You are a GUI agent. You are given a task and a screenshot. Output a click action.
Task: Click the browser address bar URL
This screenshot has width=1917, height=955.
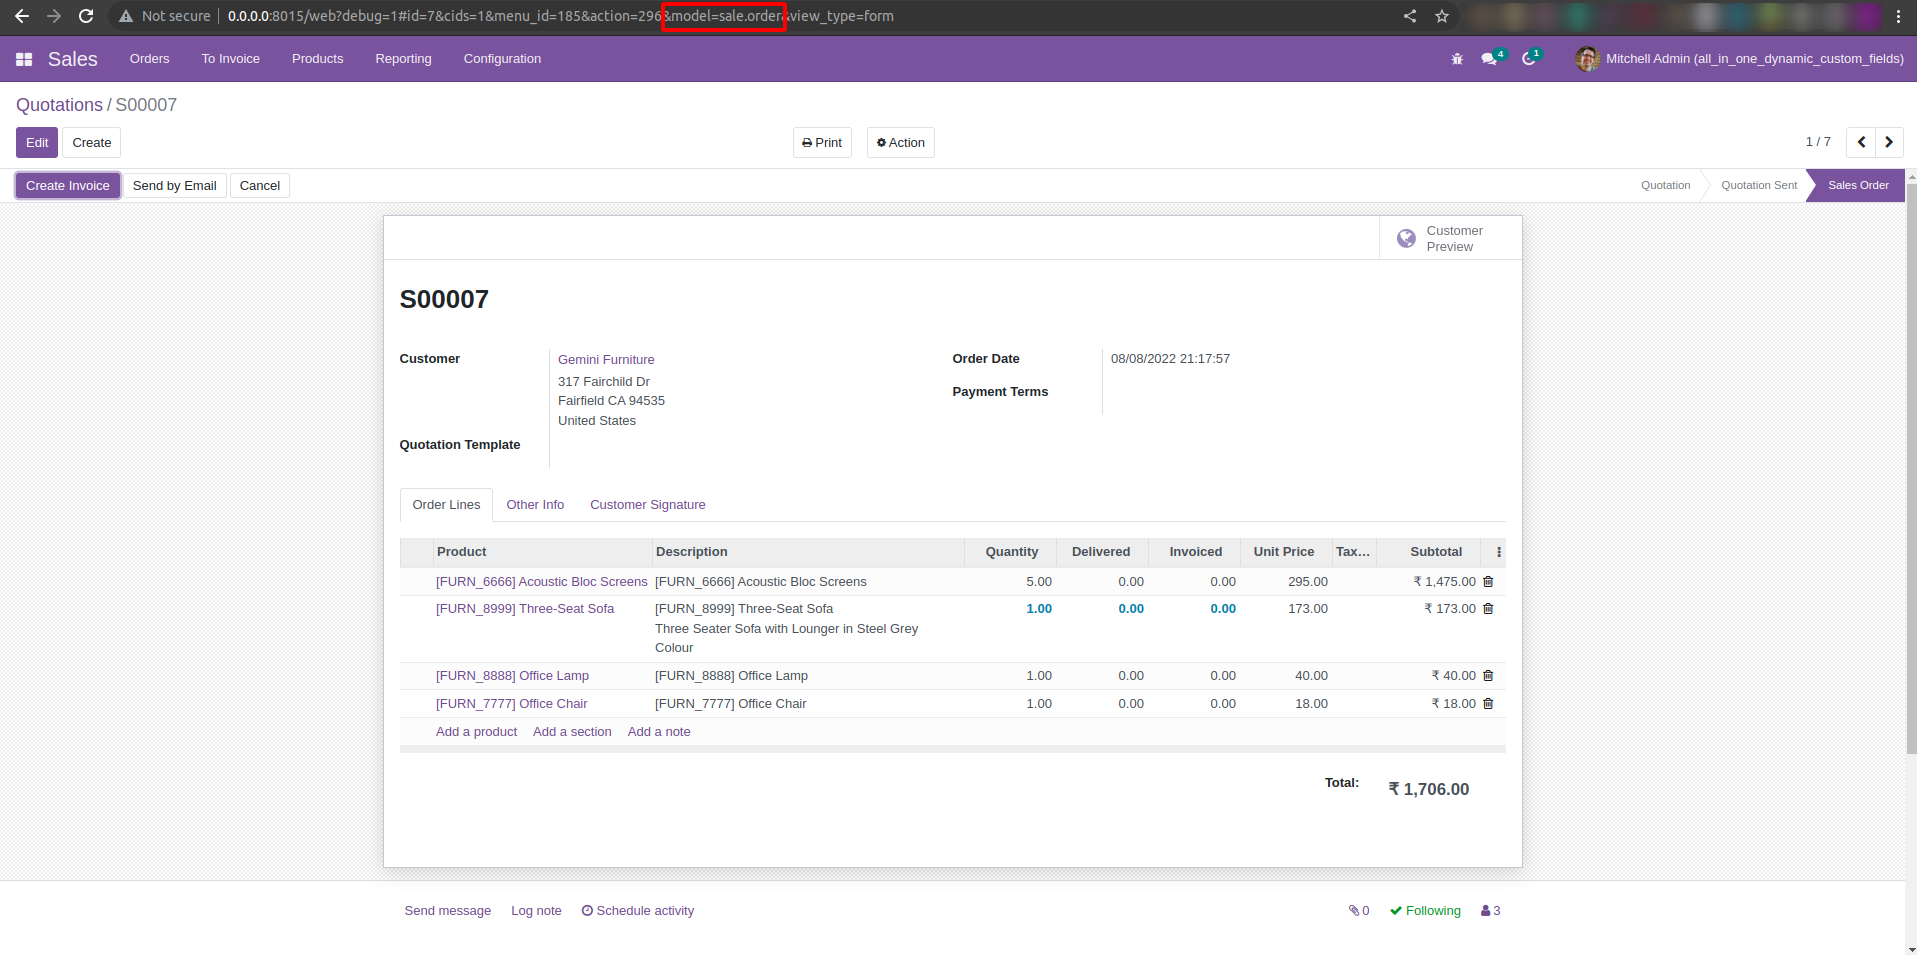click(x=560, y=16)
